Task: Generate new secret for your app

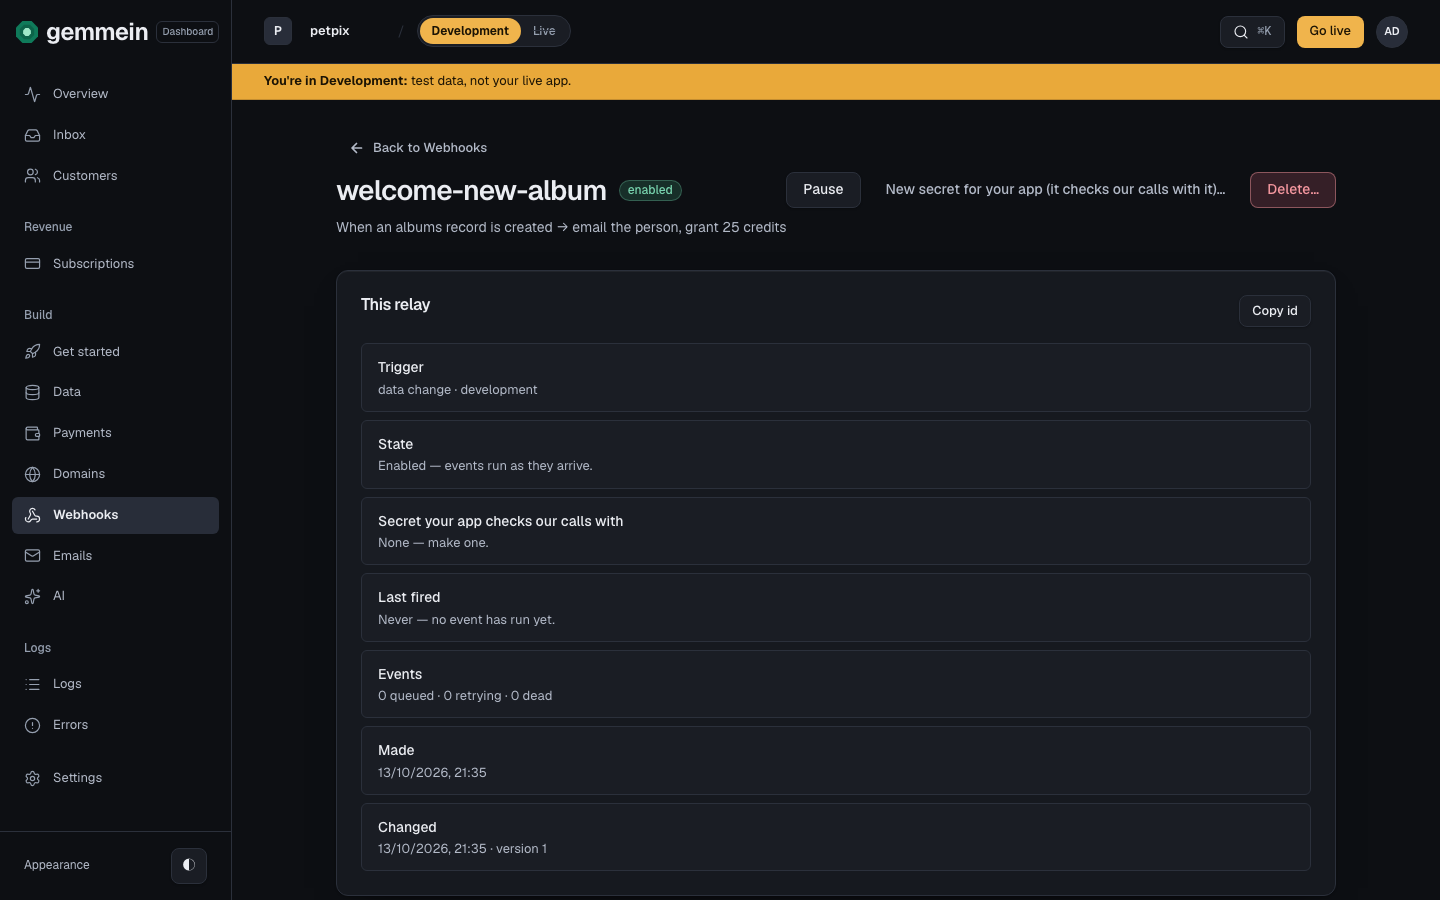Action: [1055, 190]
